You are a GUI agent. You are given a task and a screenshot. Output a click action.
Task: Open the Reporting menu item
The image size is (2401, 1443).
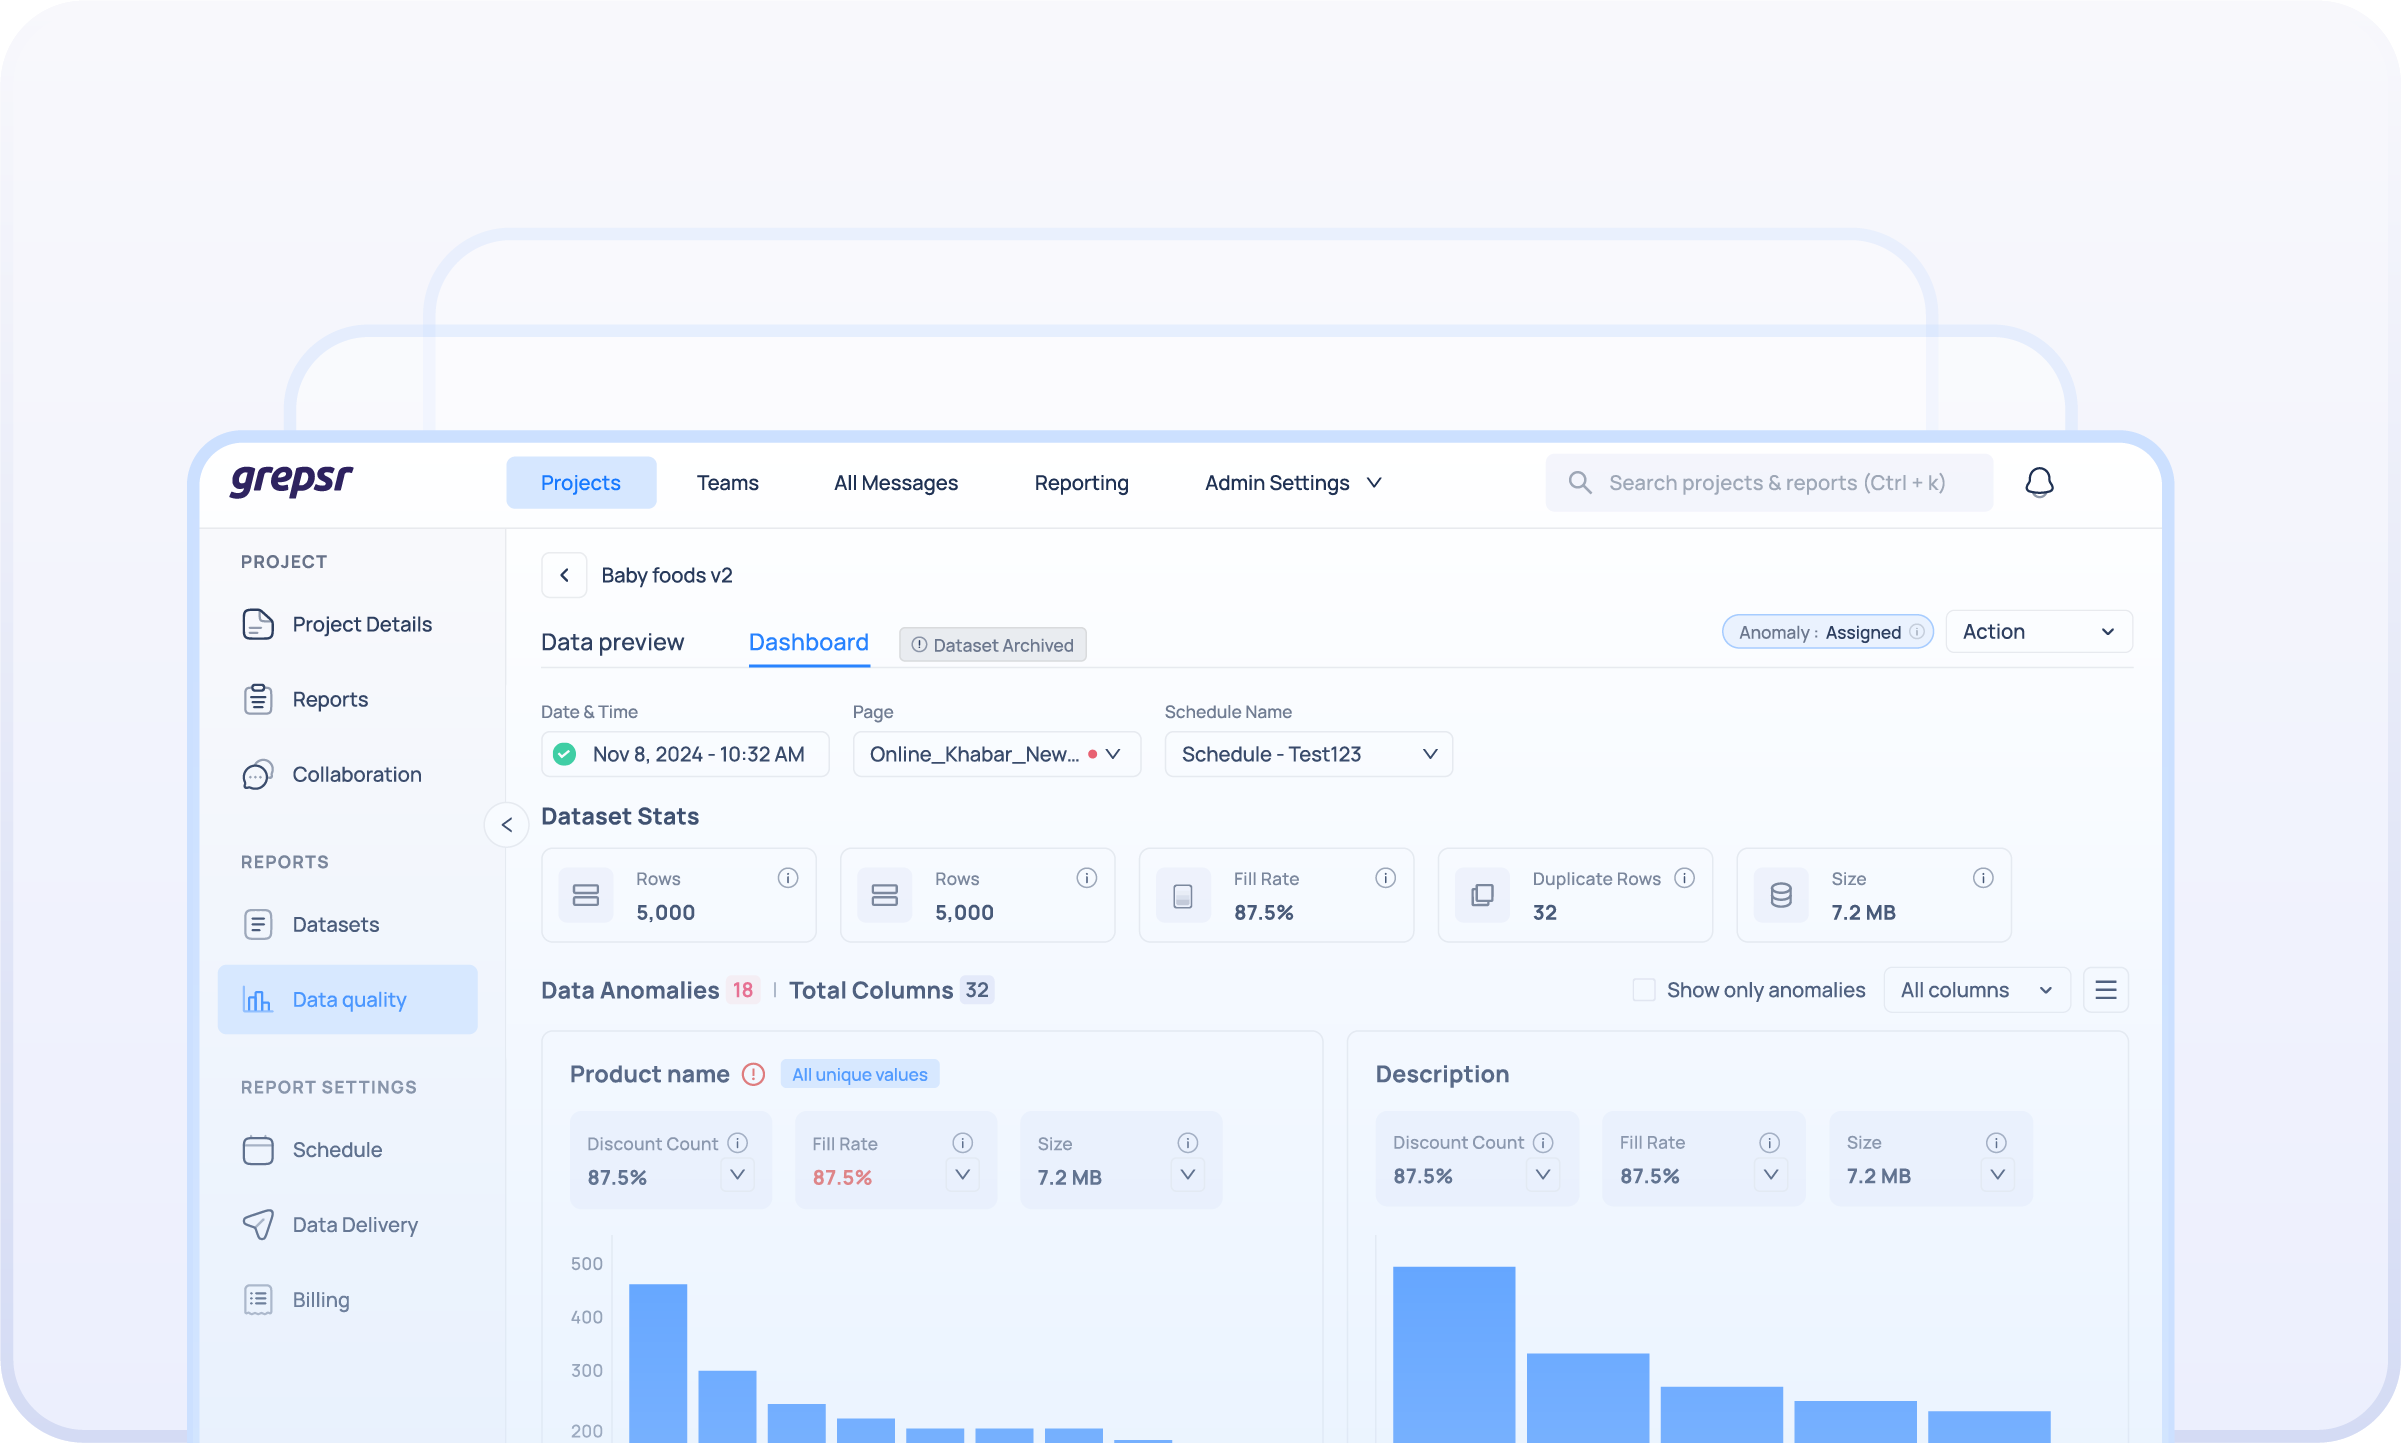tap(1081, 483)
